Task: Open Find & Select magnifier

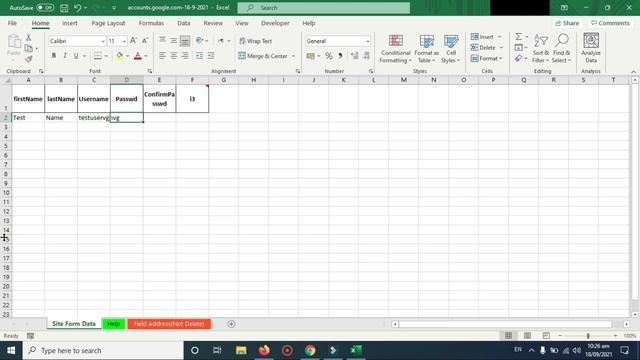Action: pos(562,49)
